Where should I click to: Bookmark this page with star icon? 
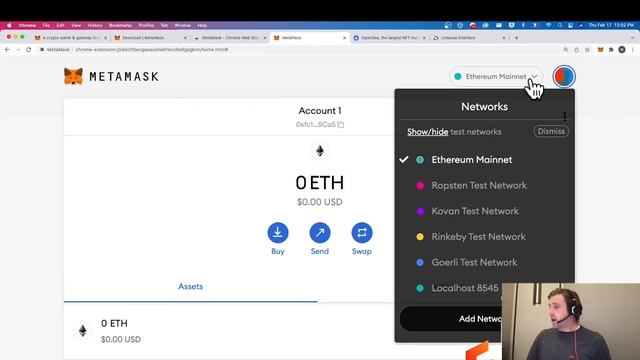[587, 50]
